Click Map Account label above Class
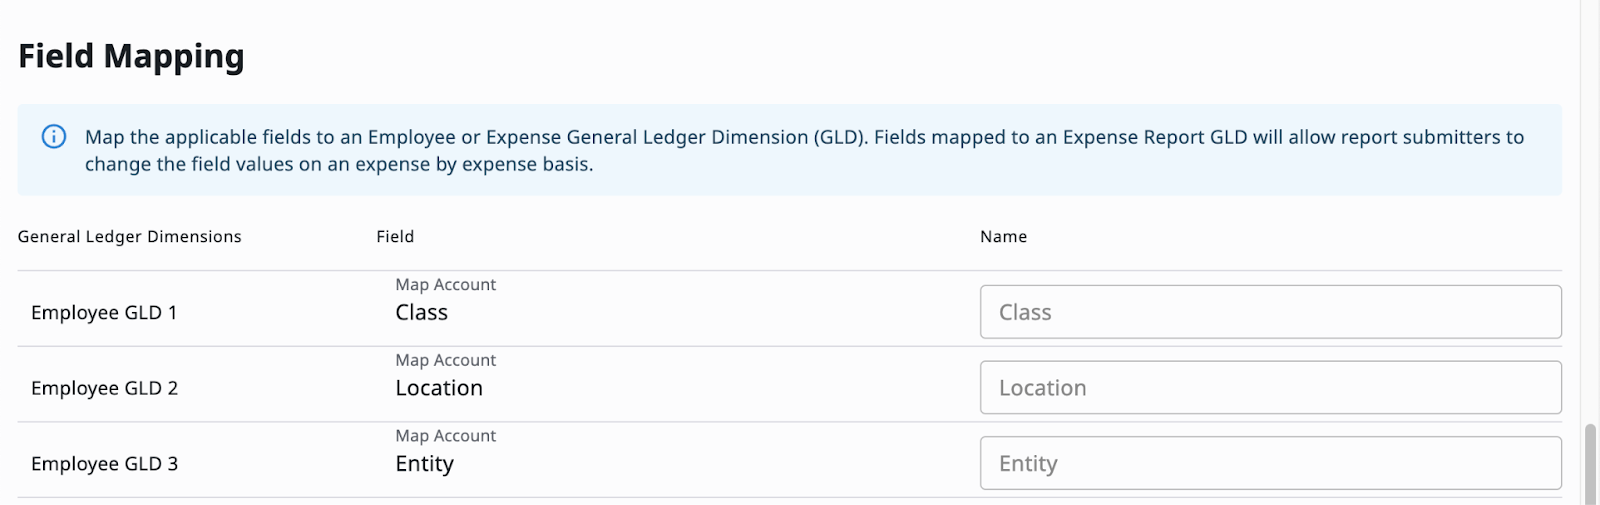Viewport: 1600px width, 505px height. [445, 285]
